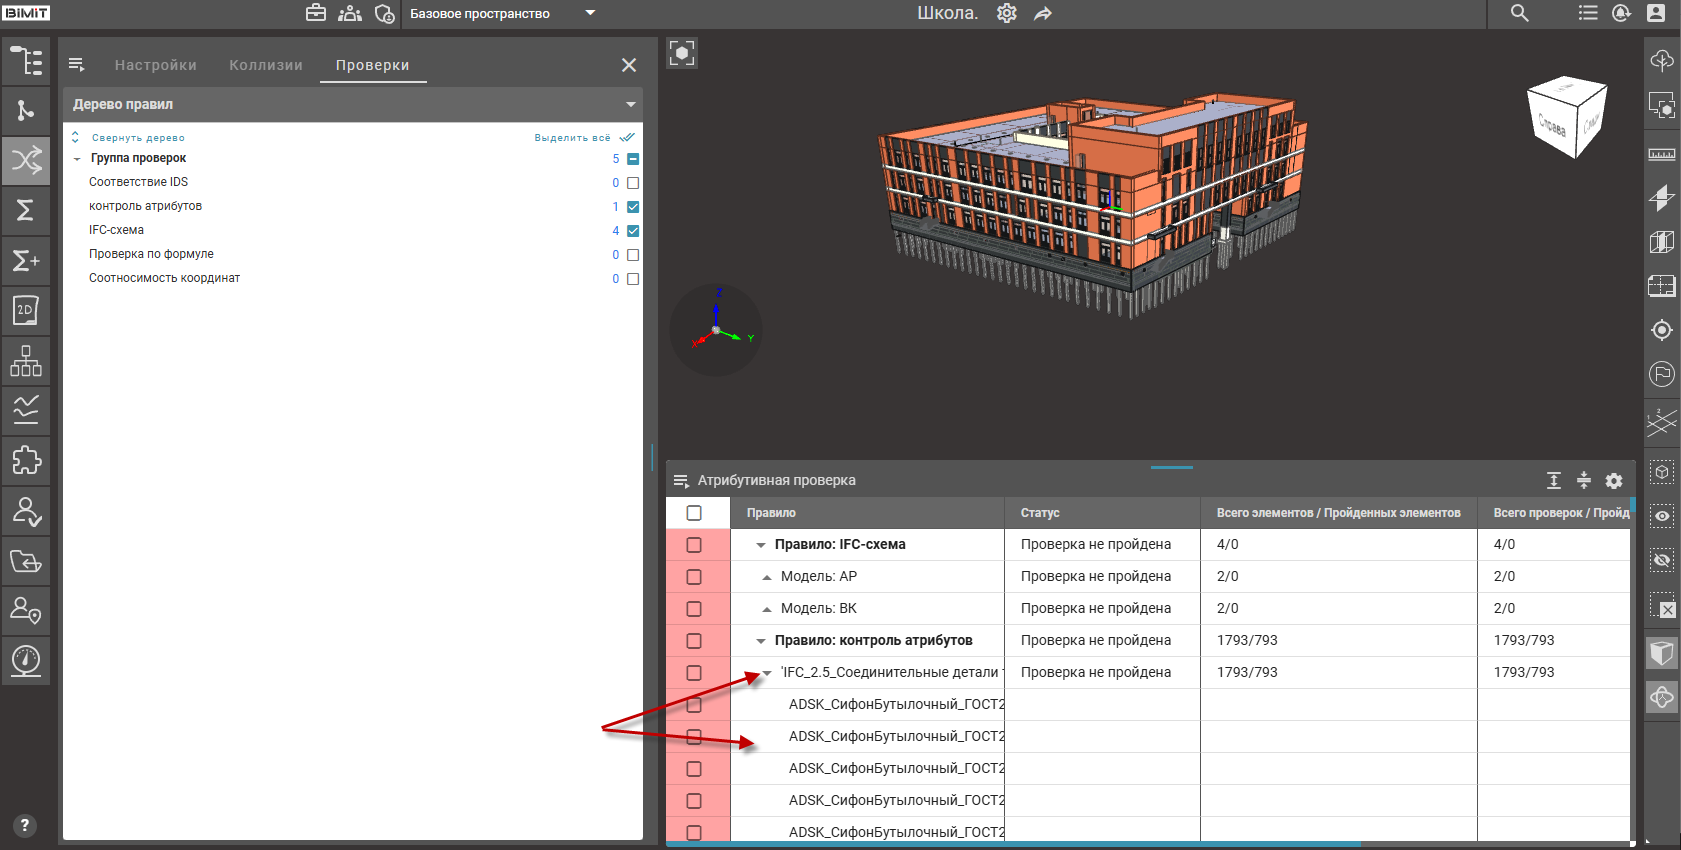
Task: Open the attribute check panel settings gear
Action: (x=1613, y=481)
